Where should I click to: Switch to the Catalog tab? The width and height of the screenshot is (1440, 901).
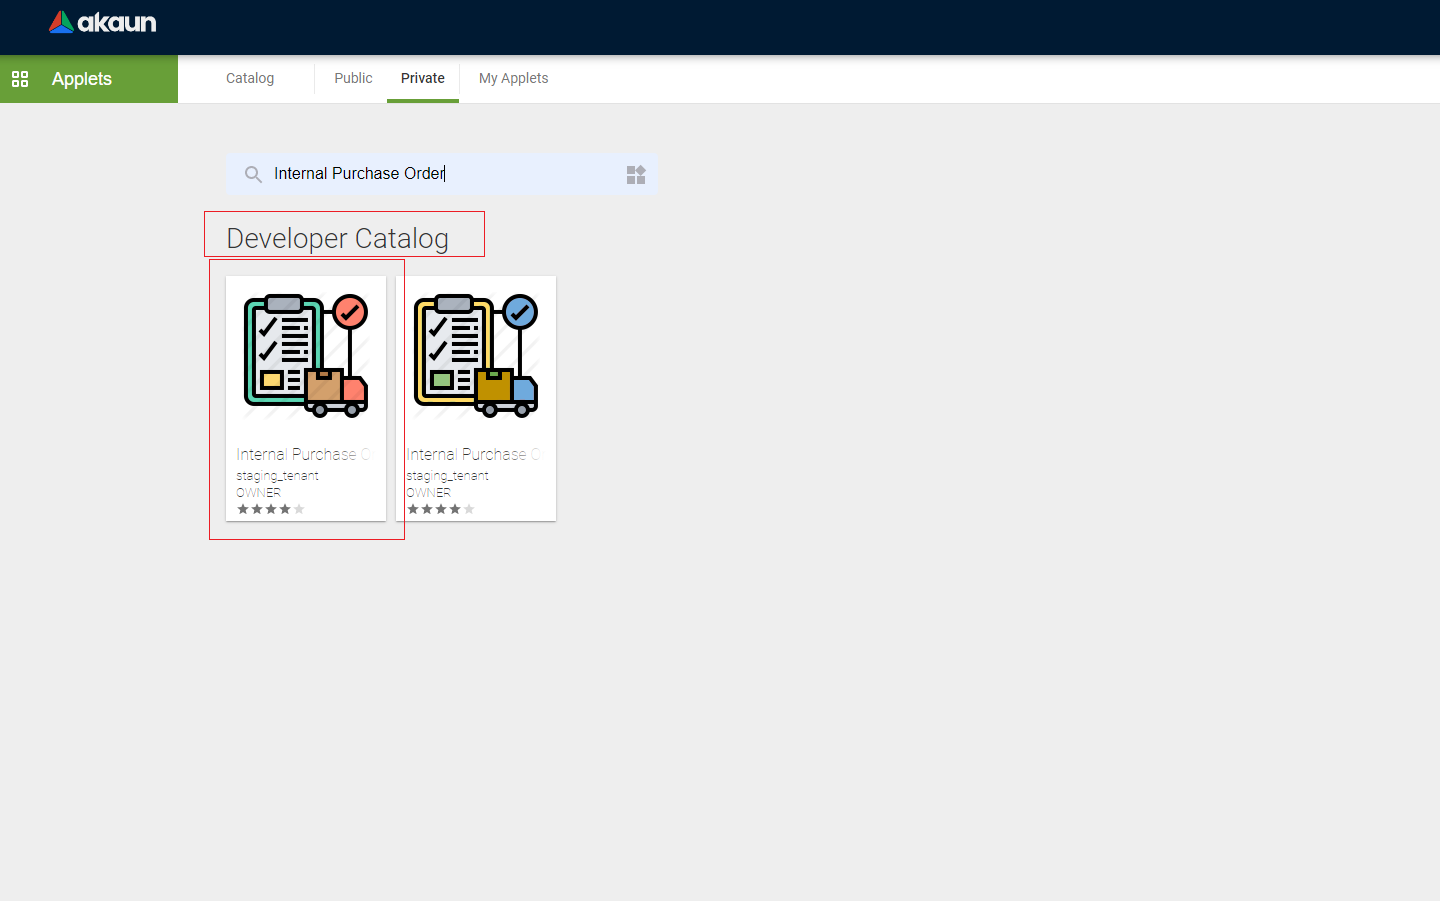[x=250, y=78]
